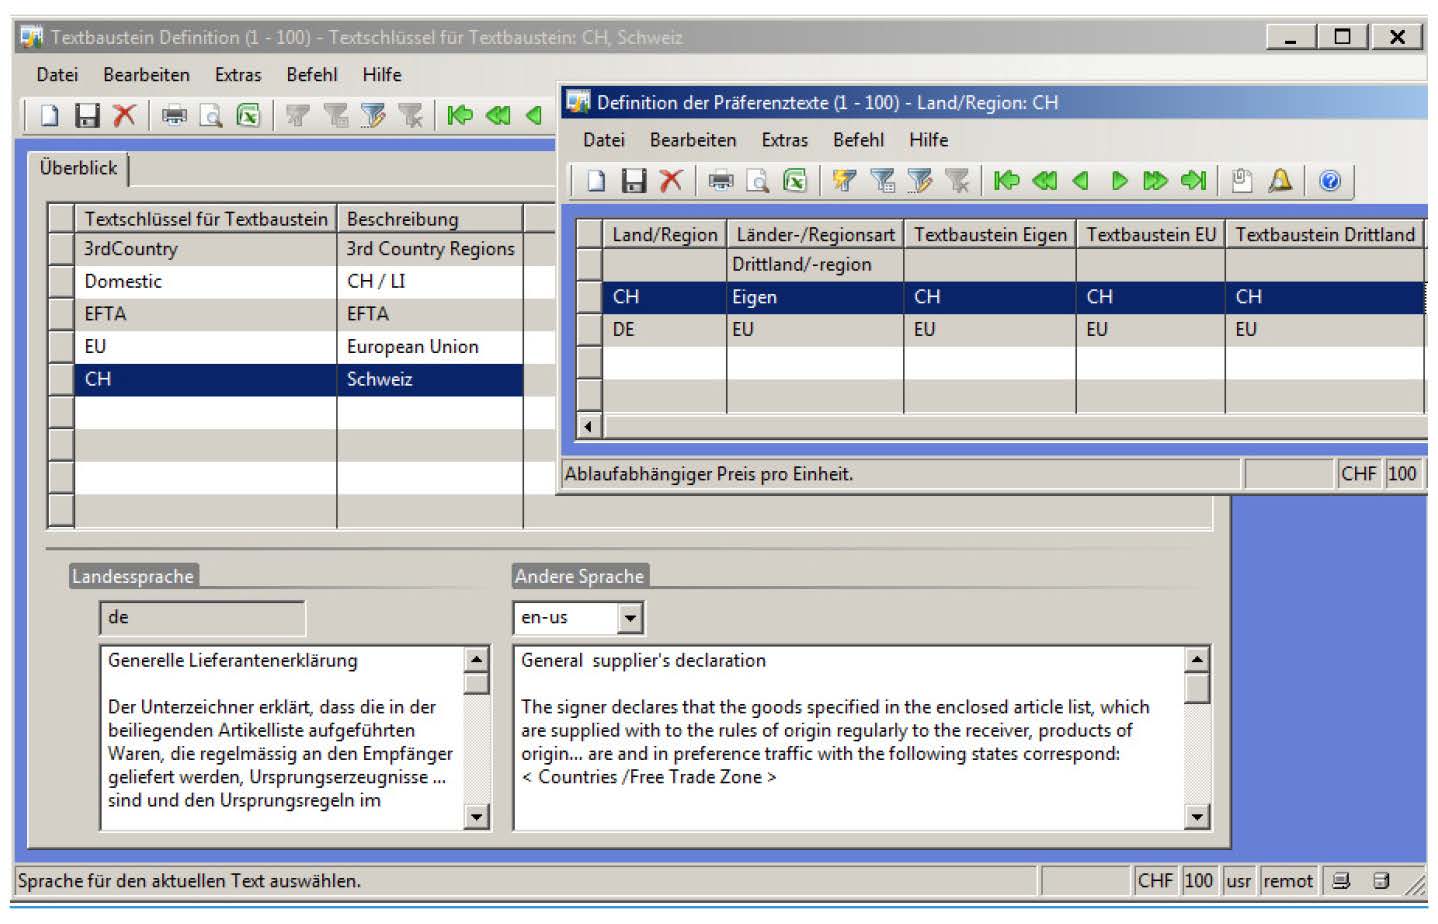Jump to first record in Textbaustein Definition toolbar
The height and width of the screenshot is (924, 1438).
pos(460,115)
